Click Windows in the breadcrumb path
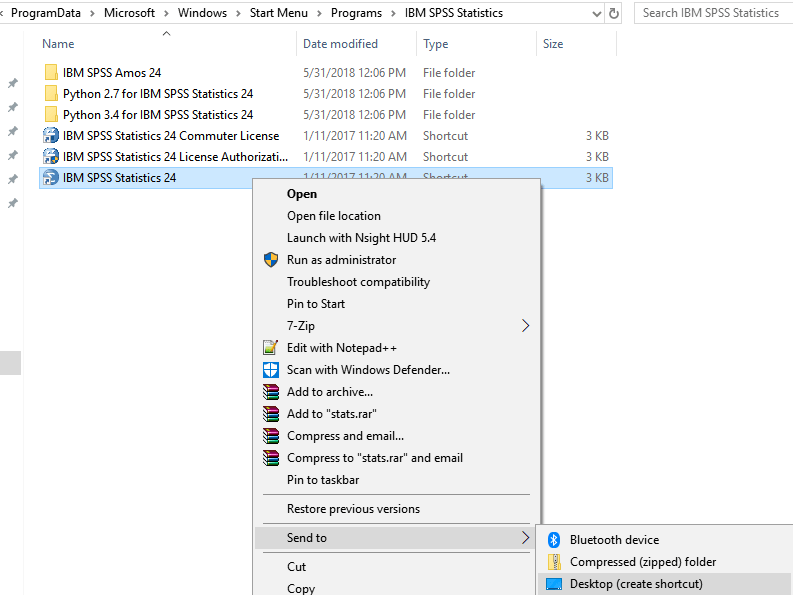This screenshot has width=793, height=595. click(x=202, y=13)
